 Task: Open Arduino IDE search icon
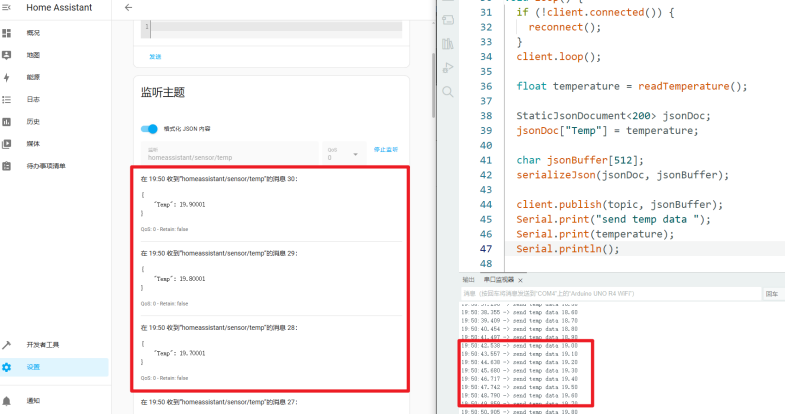point(448,91)
